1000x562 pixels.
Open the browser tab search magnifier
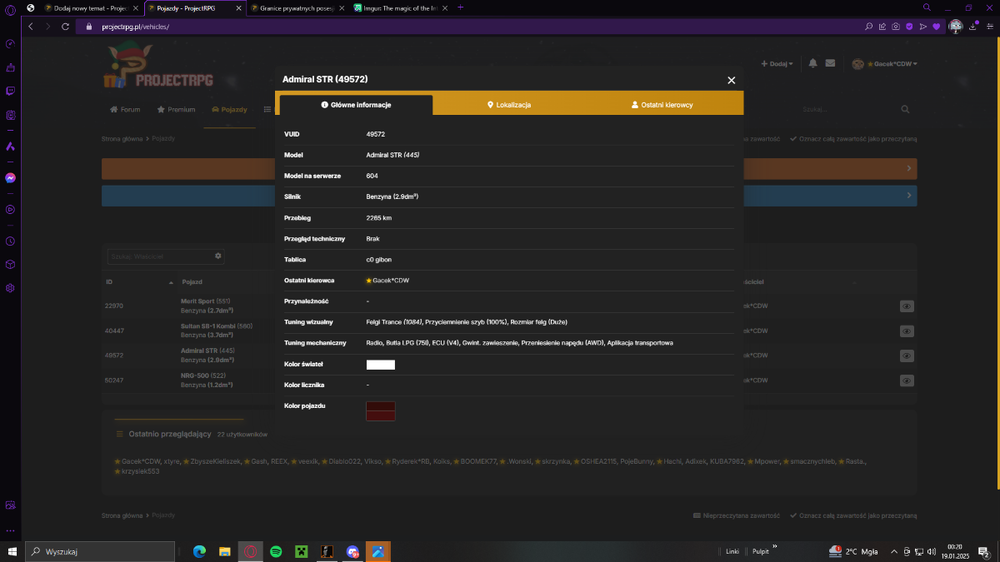pos(927,8)
